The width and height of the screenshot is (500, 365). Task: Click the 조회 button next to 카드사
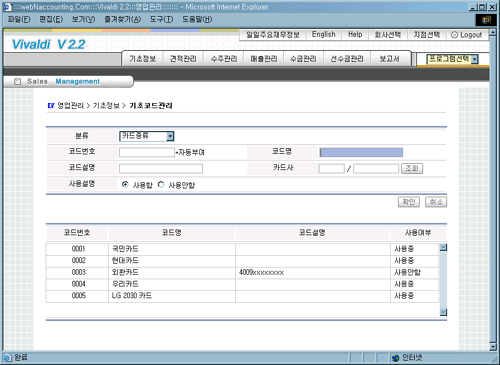(412, 168)
